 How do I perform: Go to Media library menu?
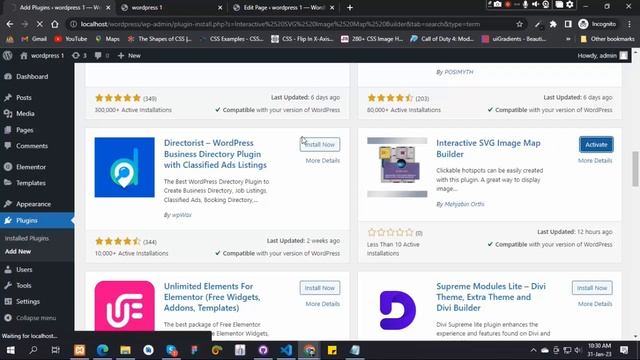pos(25,113)
